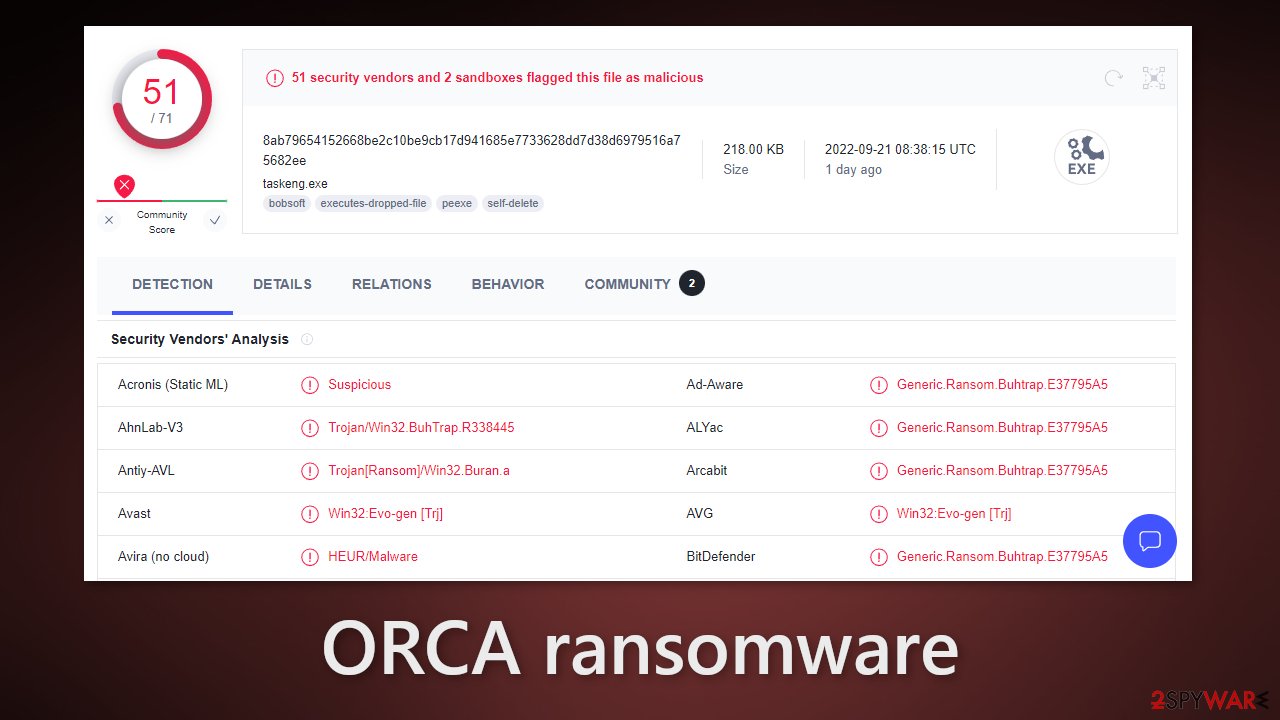Click the warning icon in the Avast row
1280x720 pixels.
click(310, 514)
